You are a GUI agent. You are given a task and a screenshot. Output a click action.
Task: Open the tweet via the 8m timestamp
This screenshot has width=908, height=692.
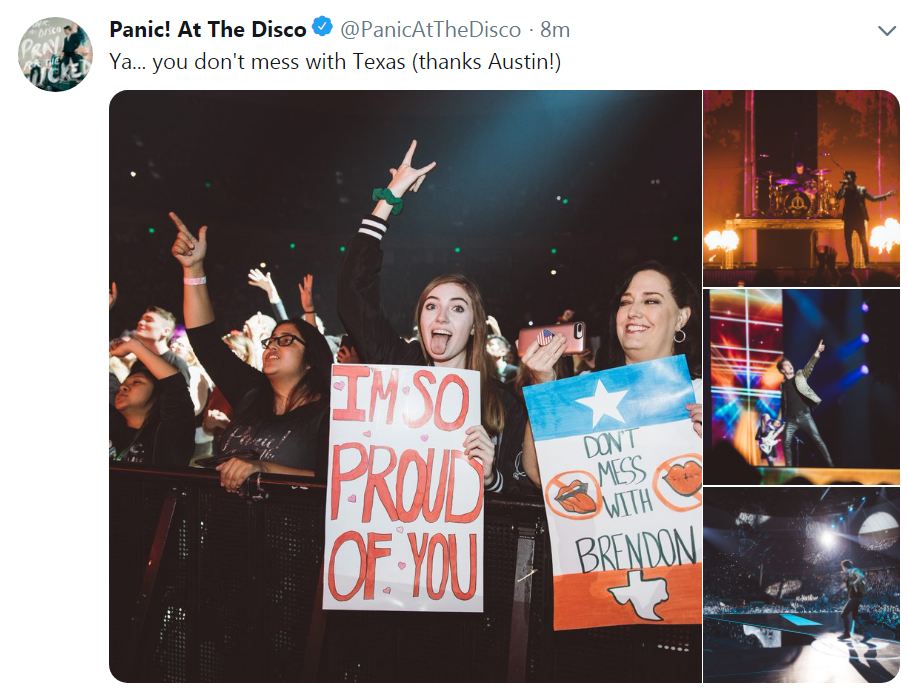tap(555, 30)
